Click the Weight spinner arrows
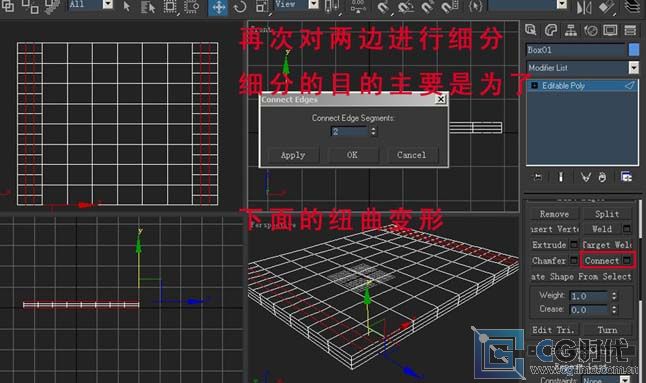This screenshot has height=383, width=646. [x=614, y=296]
